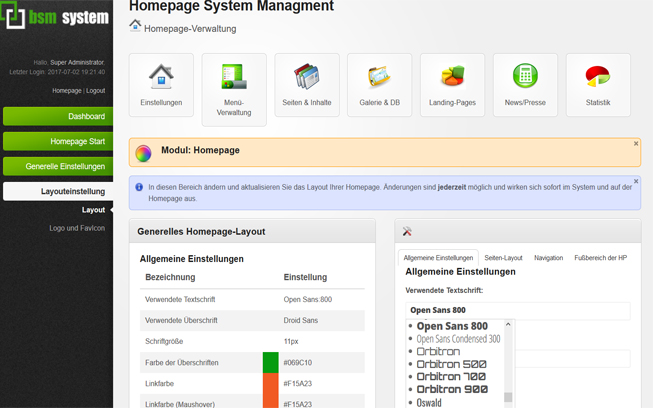
Task: Close the Modul: Homepage banner
Action: point(635,144)
